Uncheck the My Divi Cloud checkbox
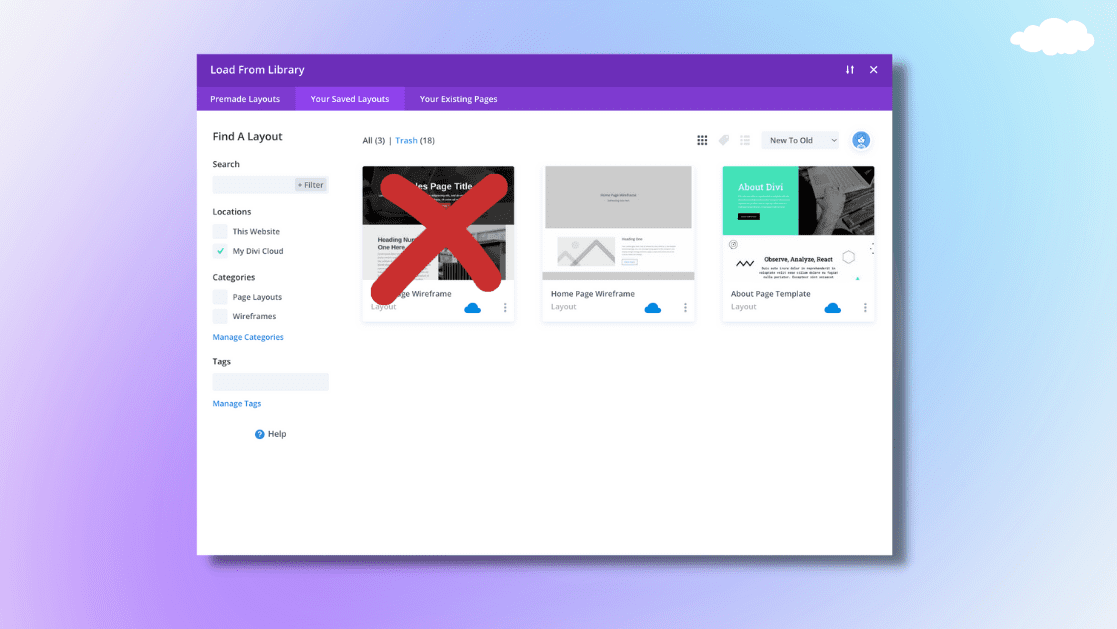This screenshot has height=629, width=1117. coord(220,251)
